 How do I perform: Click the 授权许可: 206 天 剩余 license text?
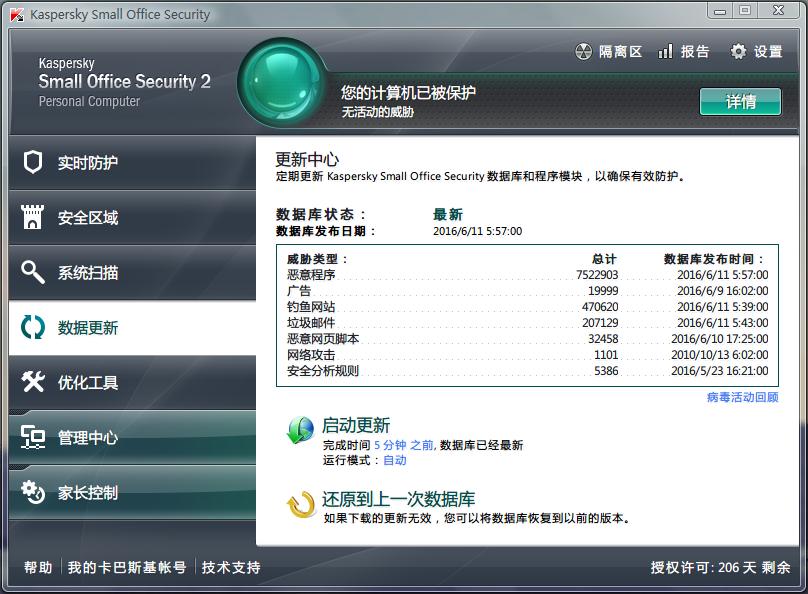720,567
